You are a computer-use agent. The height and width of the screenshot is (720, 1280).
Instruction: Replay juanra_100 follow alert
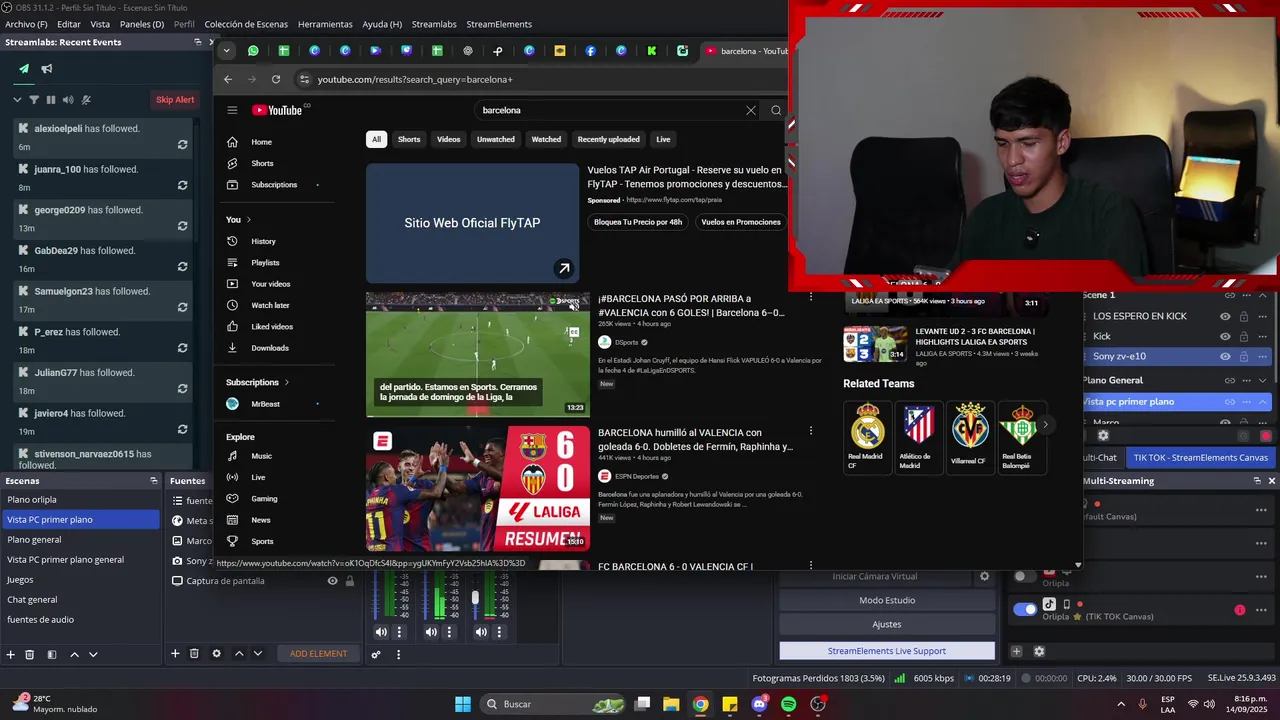click(x=182, y=185)
